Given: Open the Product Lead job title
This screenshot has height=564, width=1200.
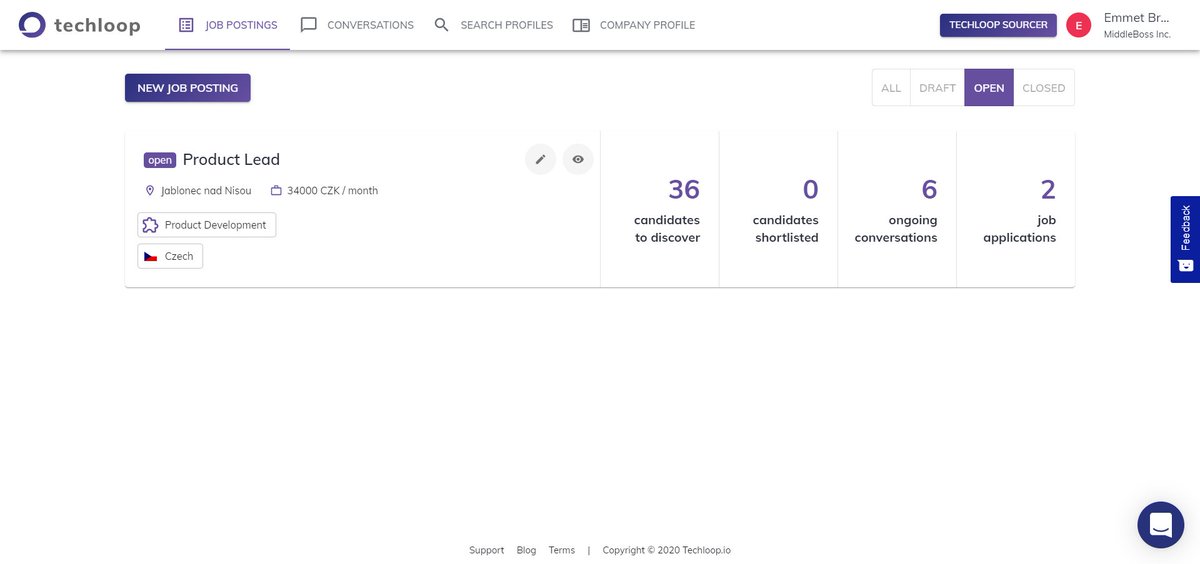Looking at the screenshot, I should tap(231, 160).
